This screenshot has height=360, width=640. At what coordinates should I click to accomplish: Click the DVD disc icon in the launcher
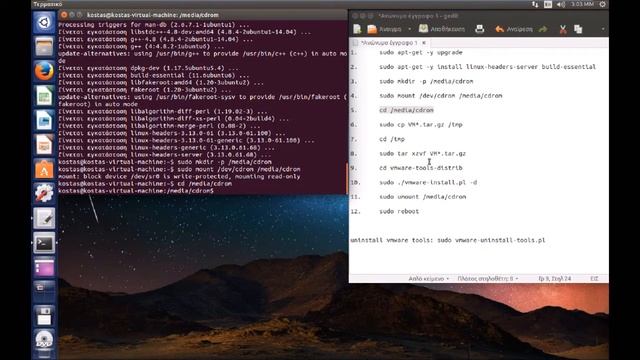(x=44, y=340)
